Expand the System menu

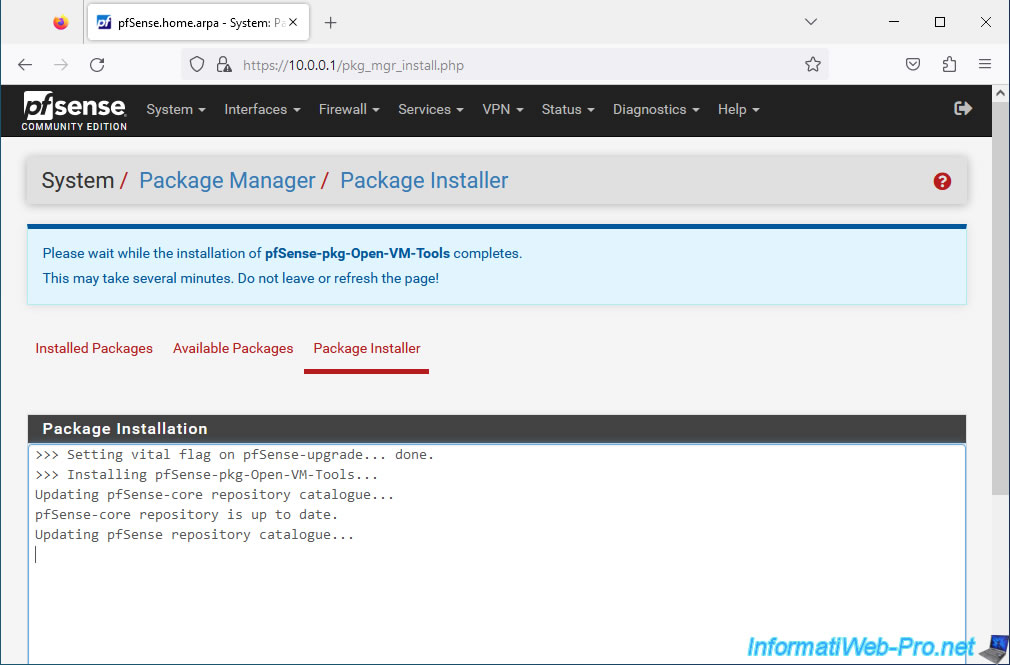[x=176, y=110]
